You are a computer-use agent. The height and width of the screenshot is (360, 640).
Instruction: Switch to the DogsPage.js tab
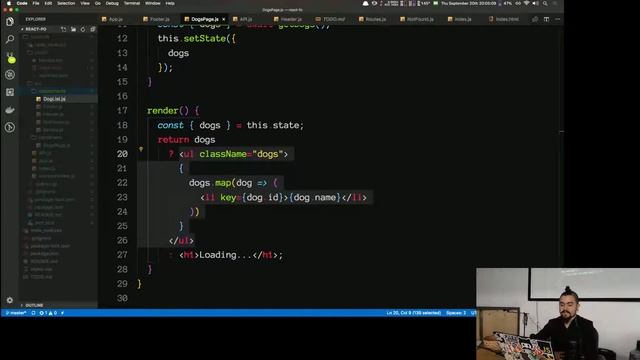click(204, 19)
